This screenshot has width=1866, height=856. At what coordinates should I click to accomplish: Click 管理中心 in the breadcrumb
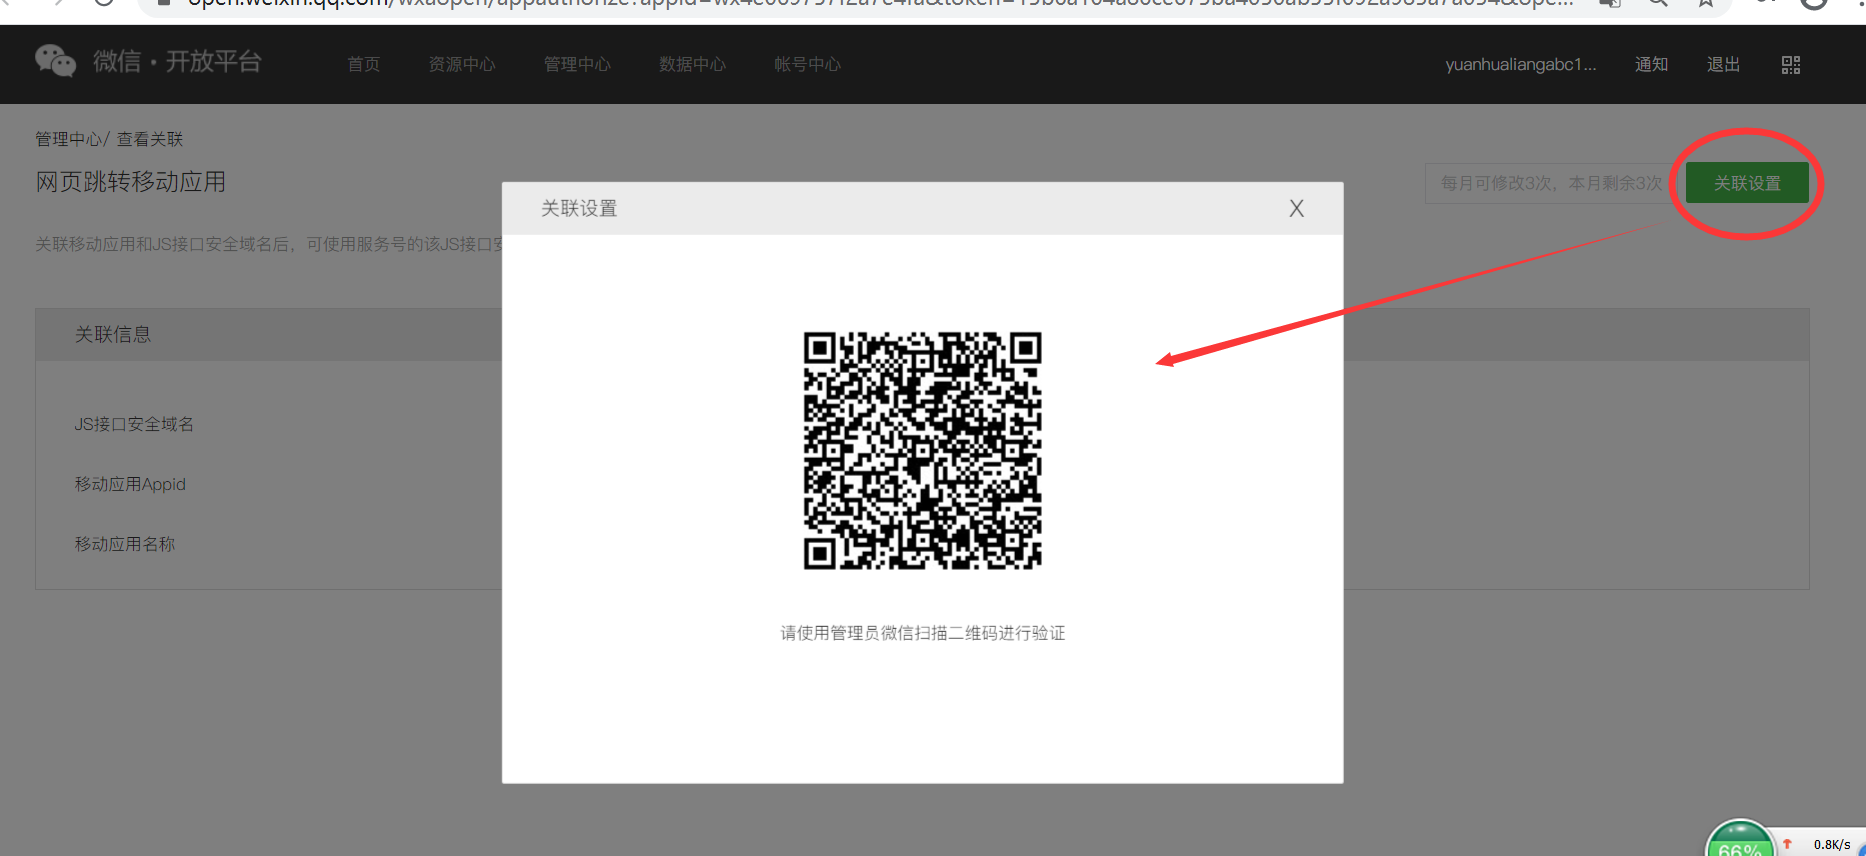click(x=68, y=139)
